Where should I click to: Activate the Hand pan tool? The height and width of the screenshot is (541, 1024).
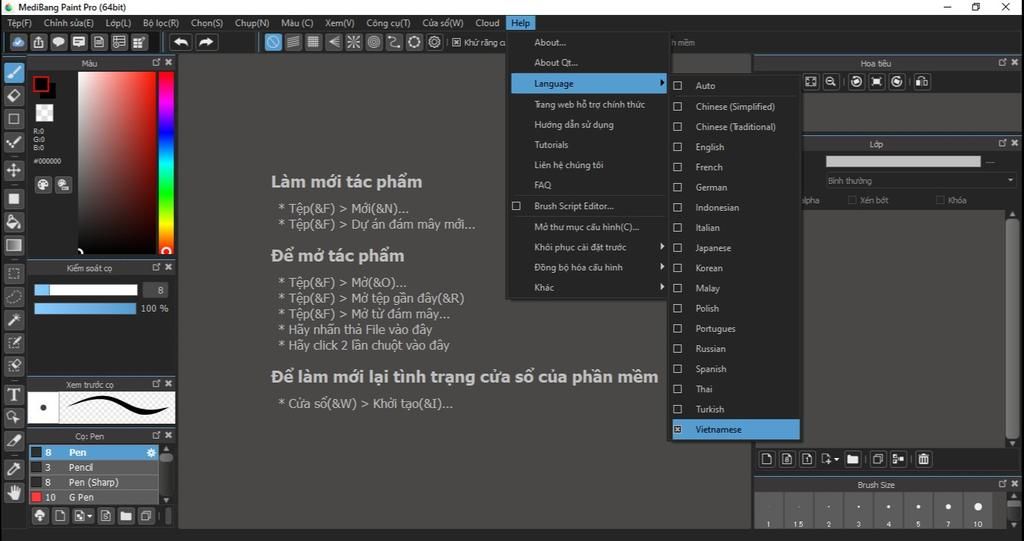(14, 492)
